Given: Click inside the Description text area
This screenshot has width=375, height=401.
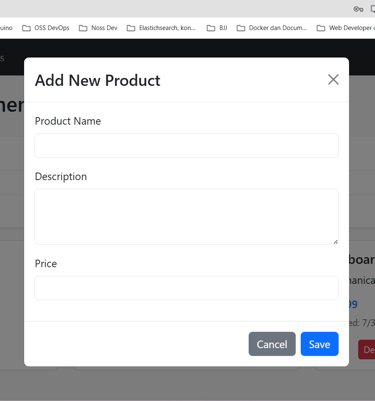Looking at the screenshot, I should click(187, 217).
